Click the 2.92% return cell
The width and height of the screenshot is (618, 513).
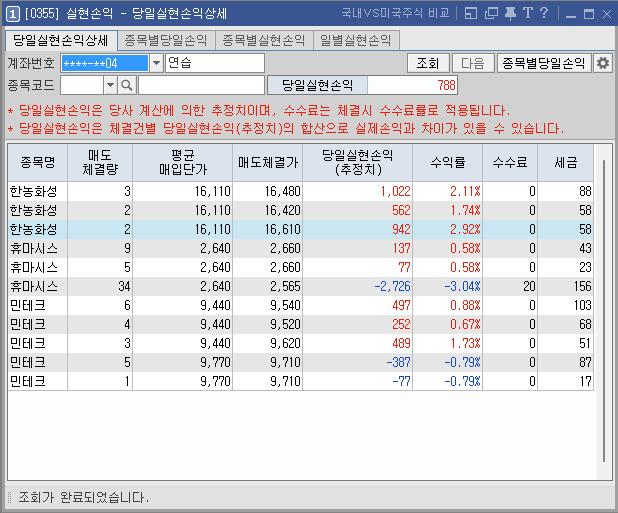click(447, 229)
